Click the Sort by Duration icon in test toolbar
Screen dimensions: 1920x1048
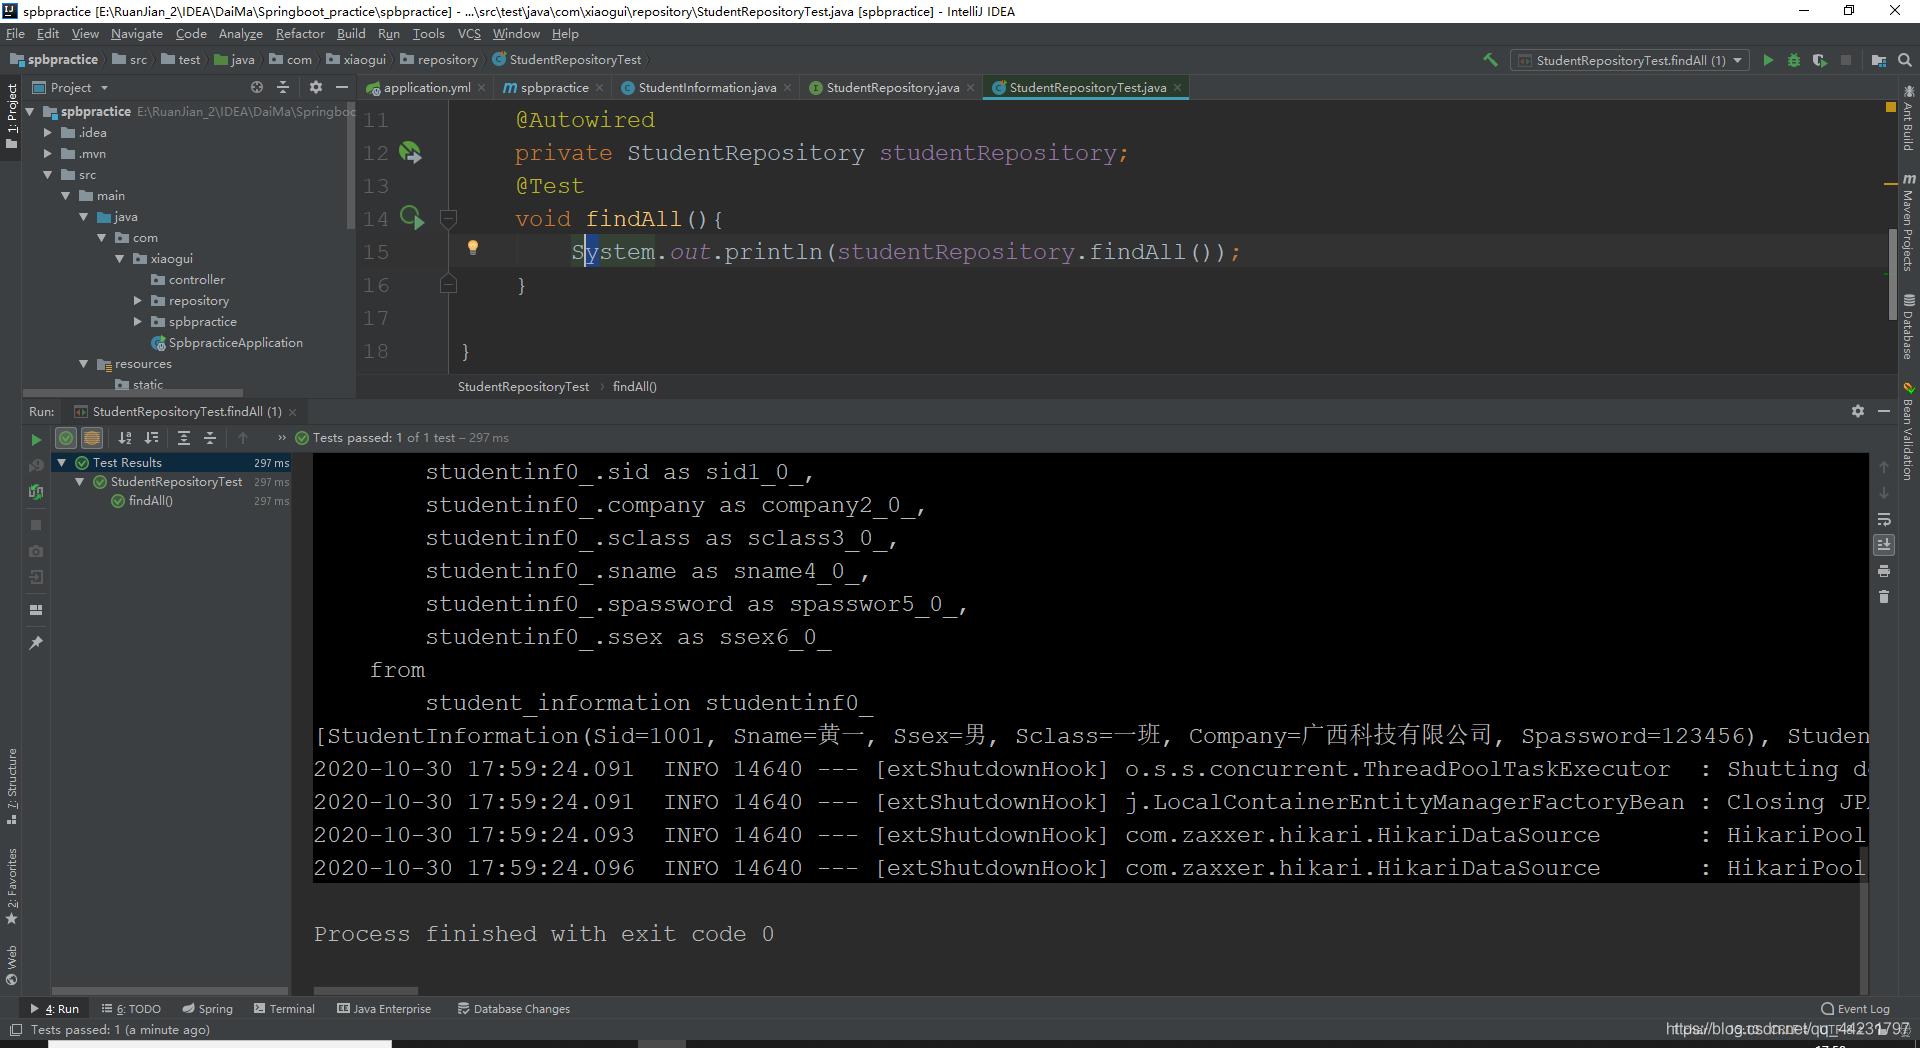point(151,438)
